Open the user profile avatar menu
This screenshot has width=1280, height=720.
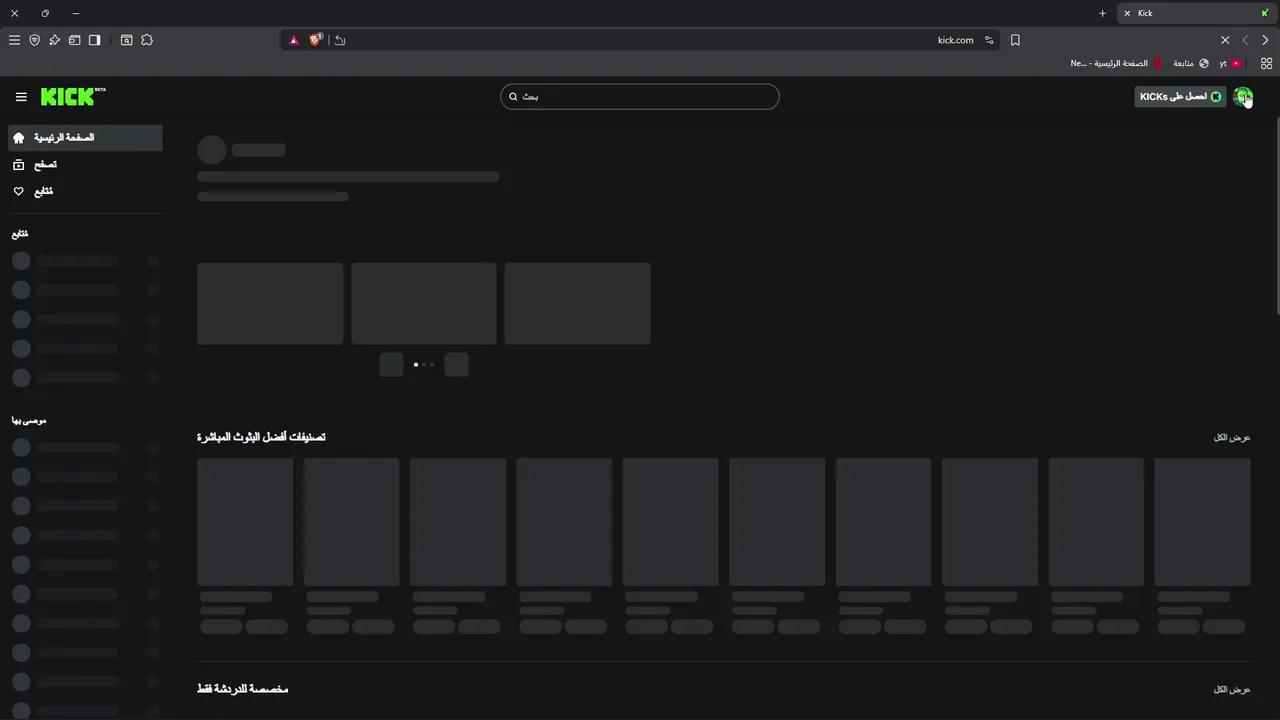click(1243, 97)
